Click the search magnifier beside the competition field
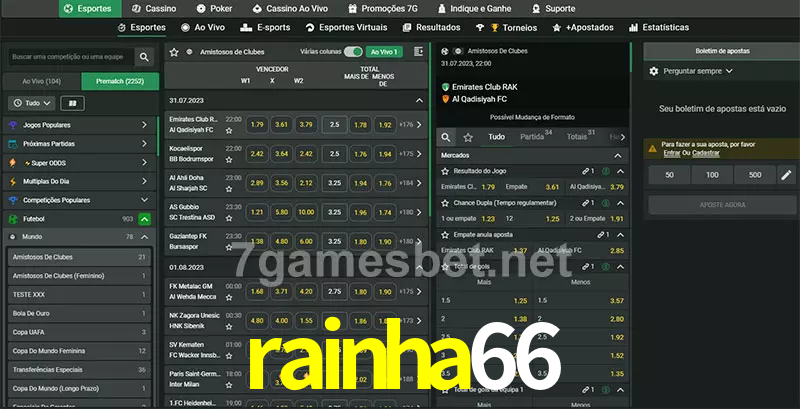Screen dimensions: 800x409 (145, 58)
